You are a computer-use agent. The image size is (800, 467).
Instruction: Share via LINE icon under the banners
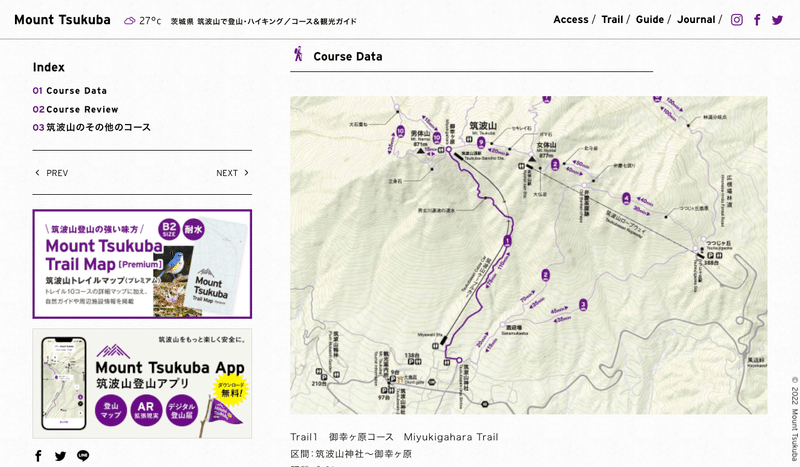pyautogui.click(x=83, y=456)
